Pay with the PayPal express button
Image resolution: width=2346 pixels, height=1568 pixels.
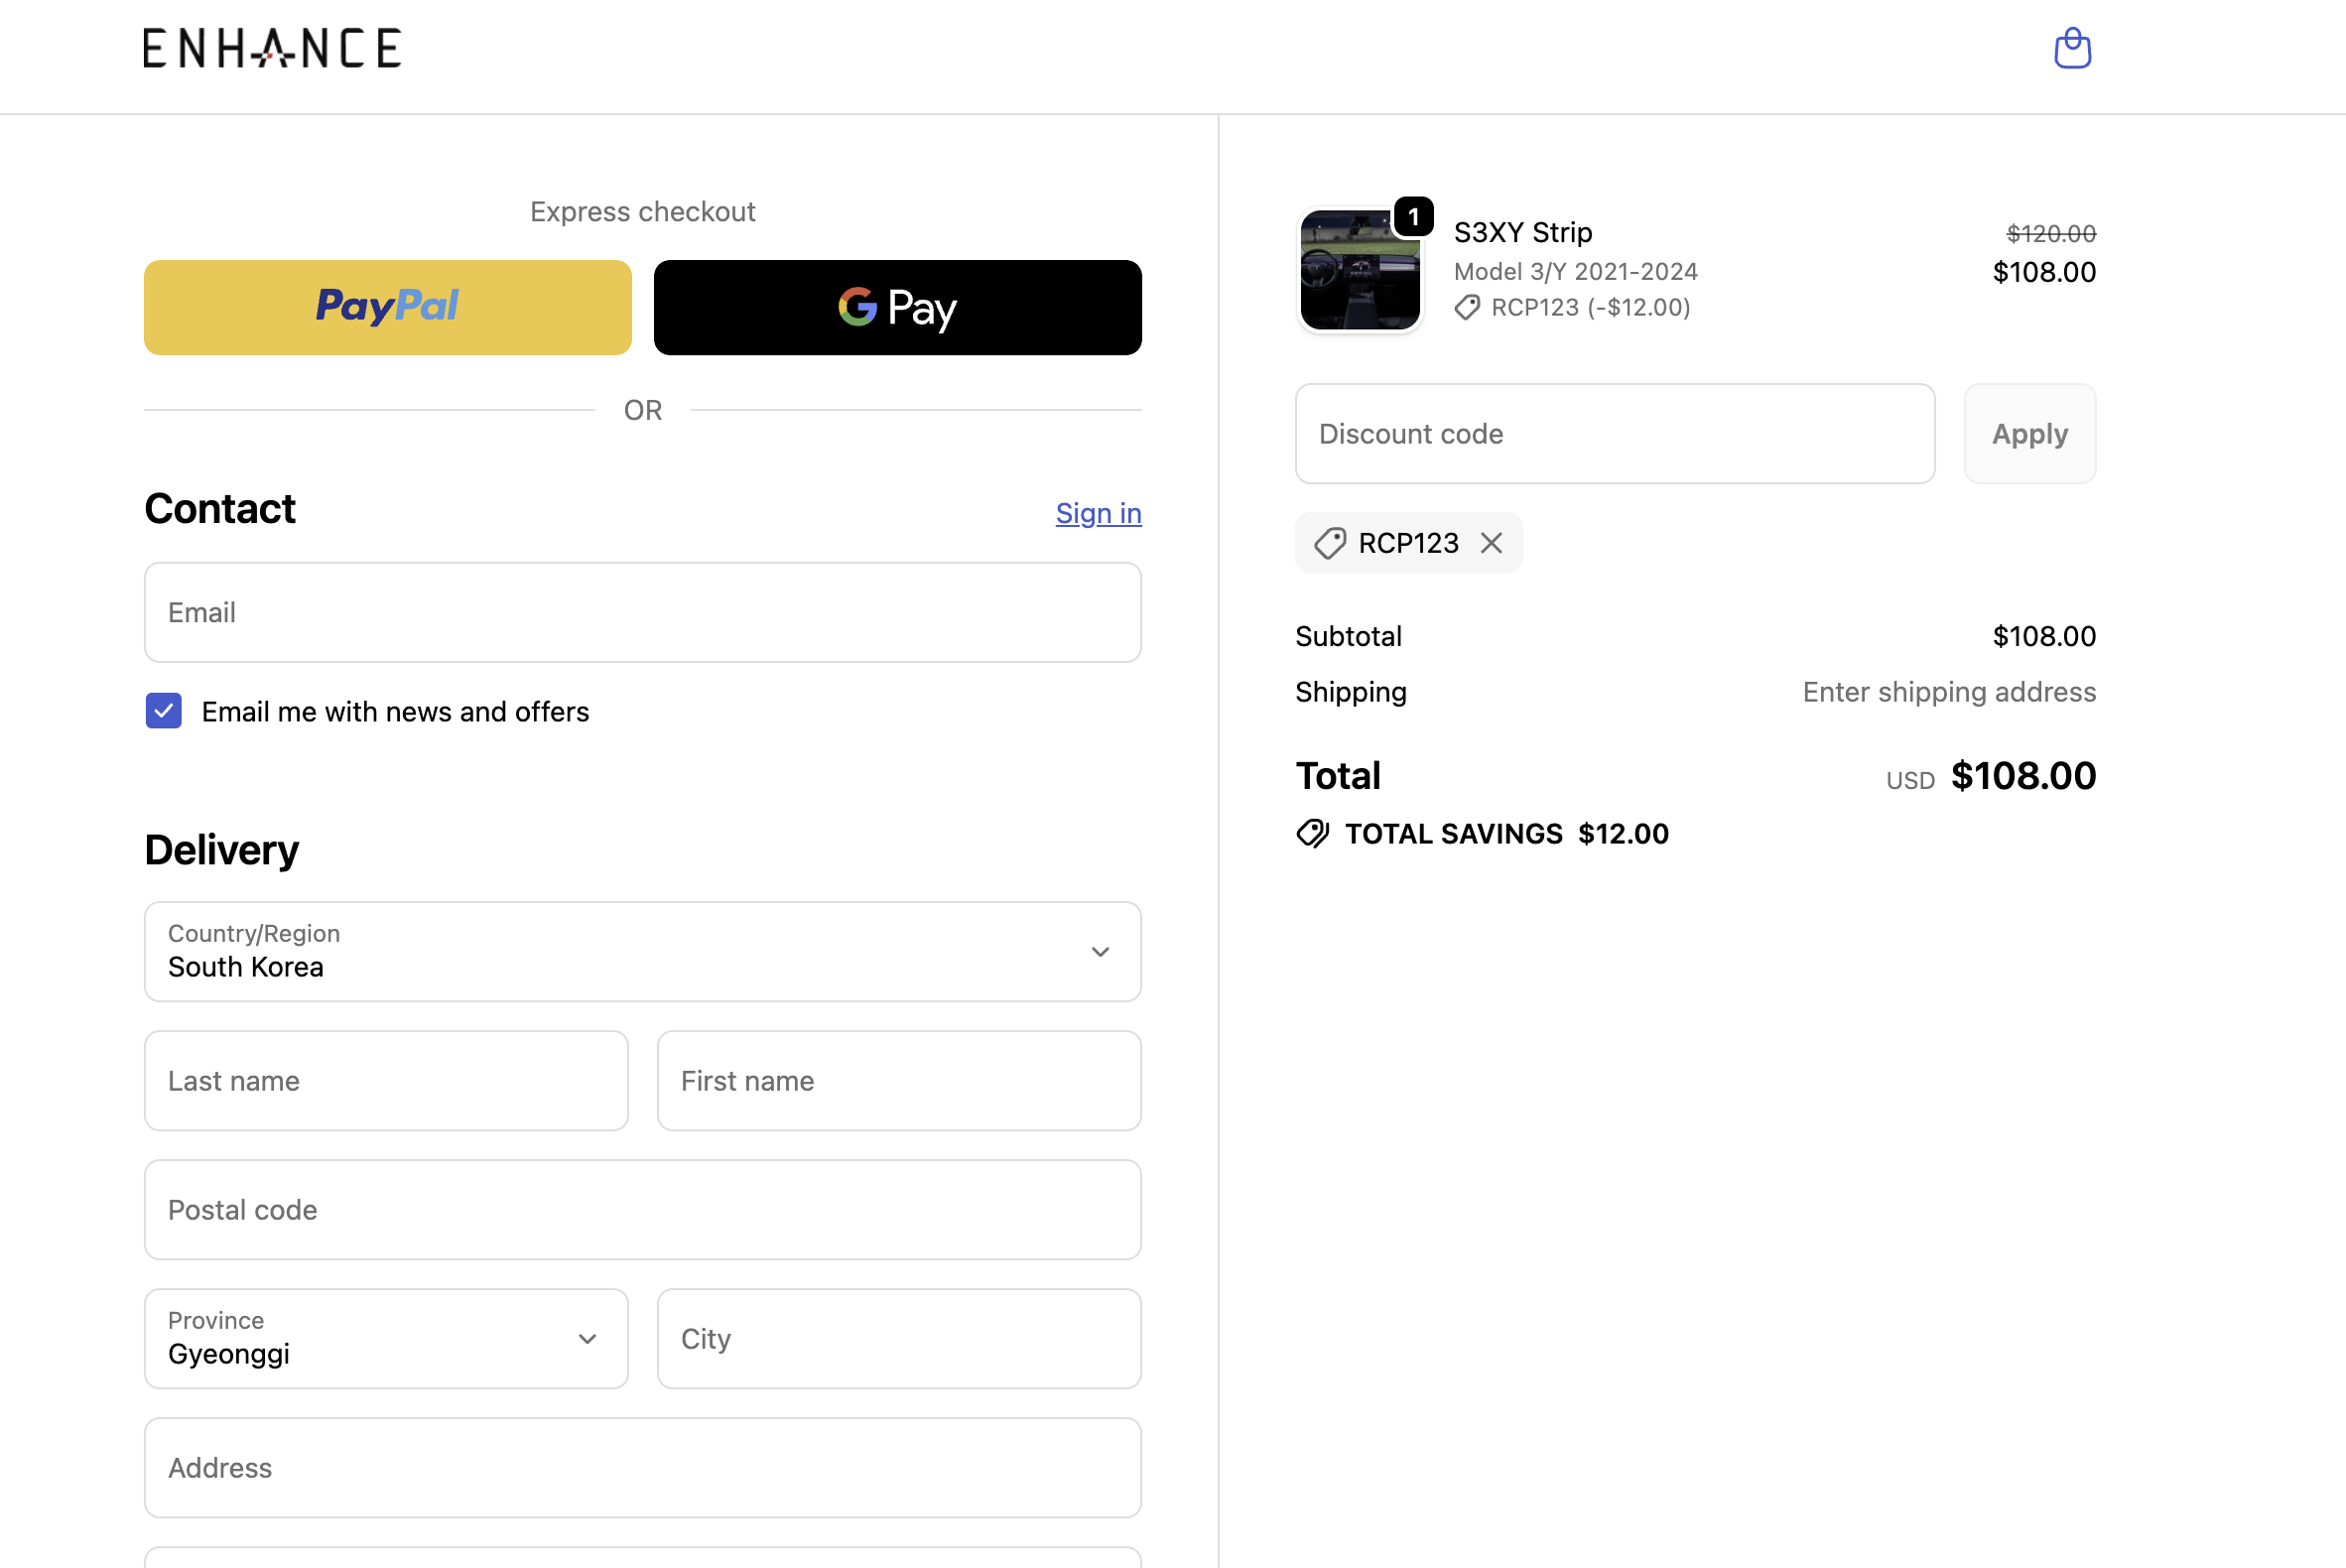click(388, 307)
